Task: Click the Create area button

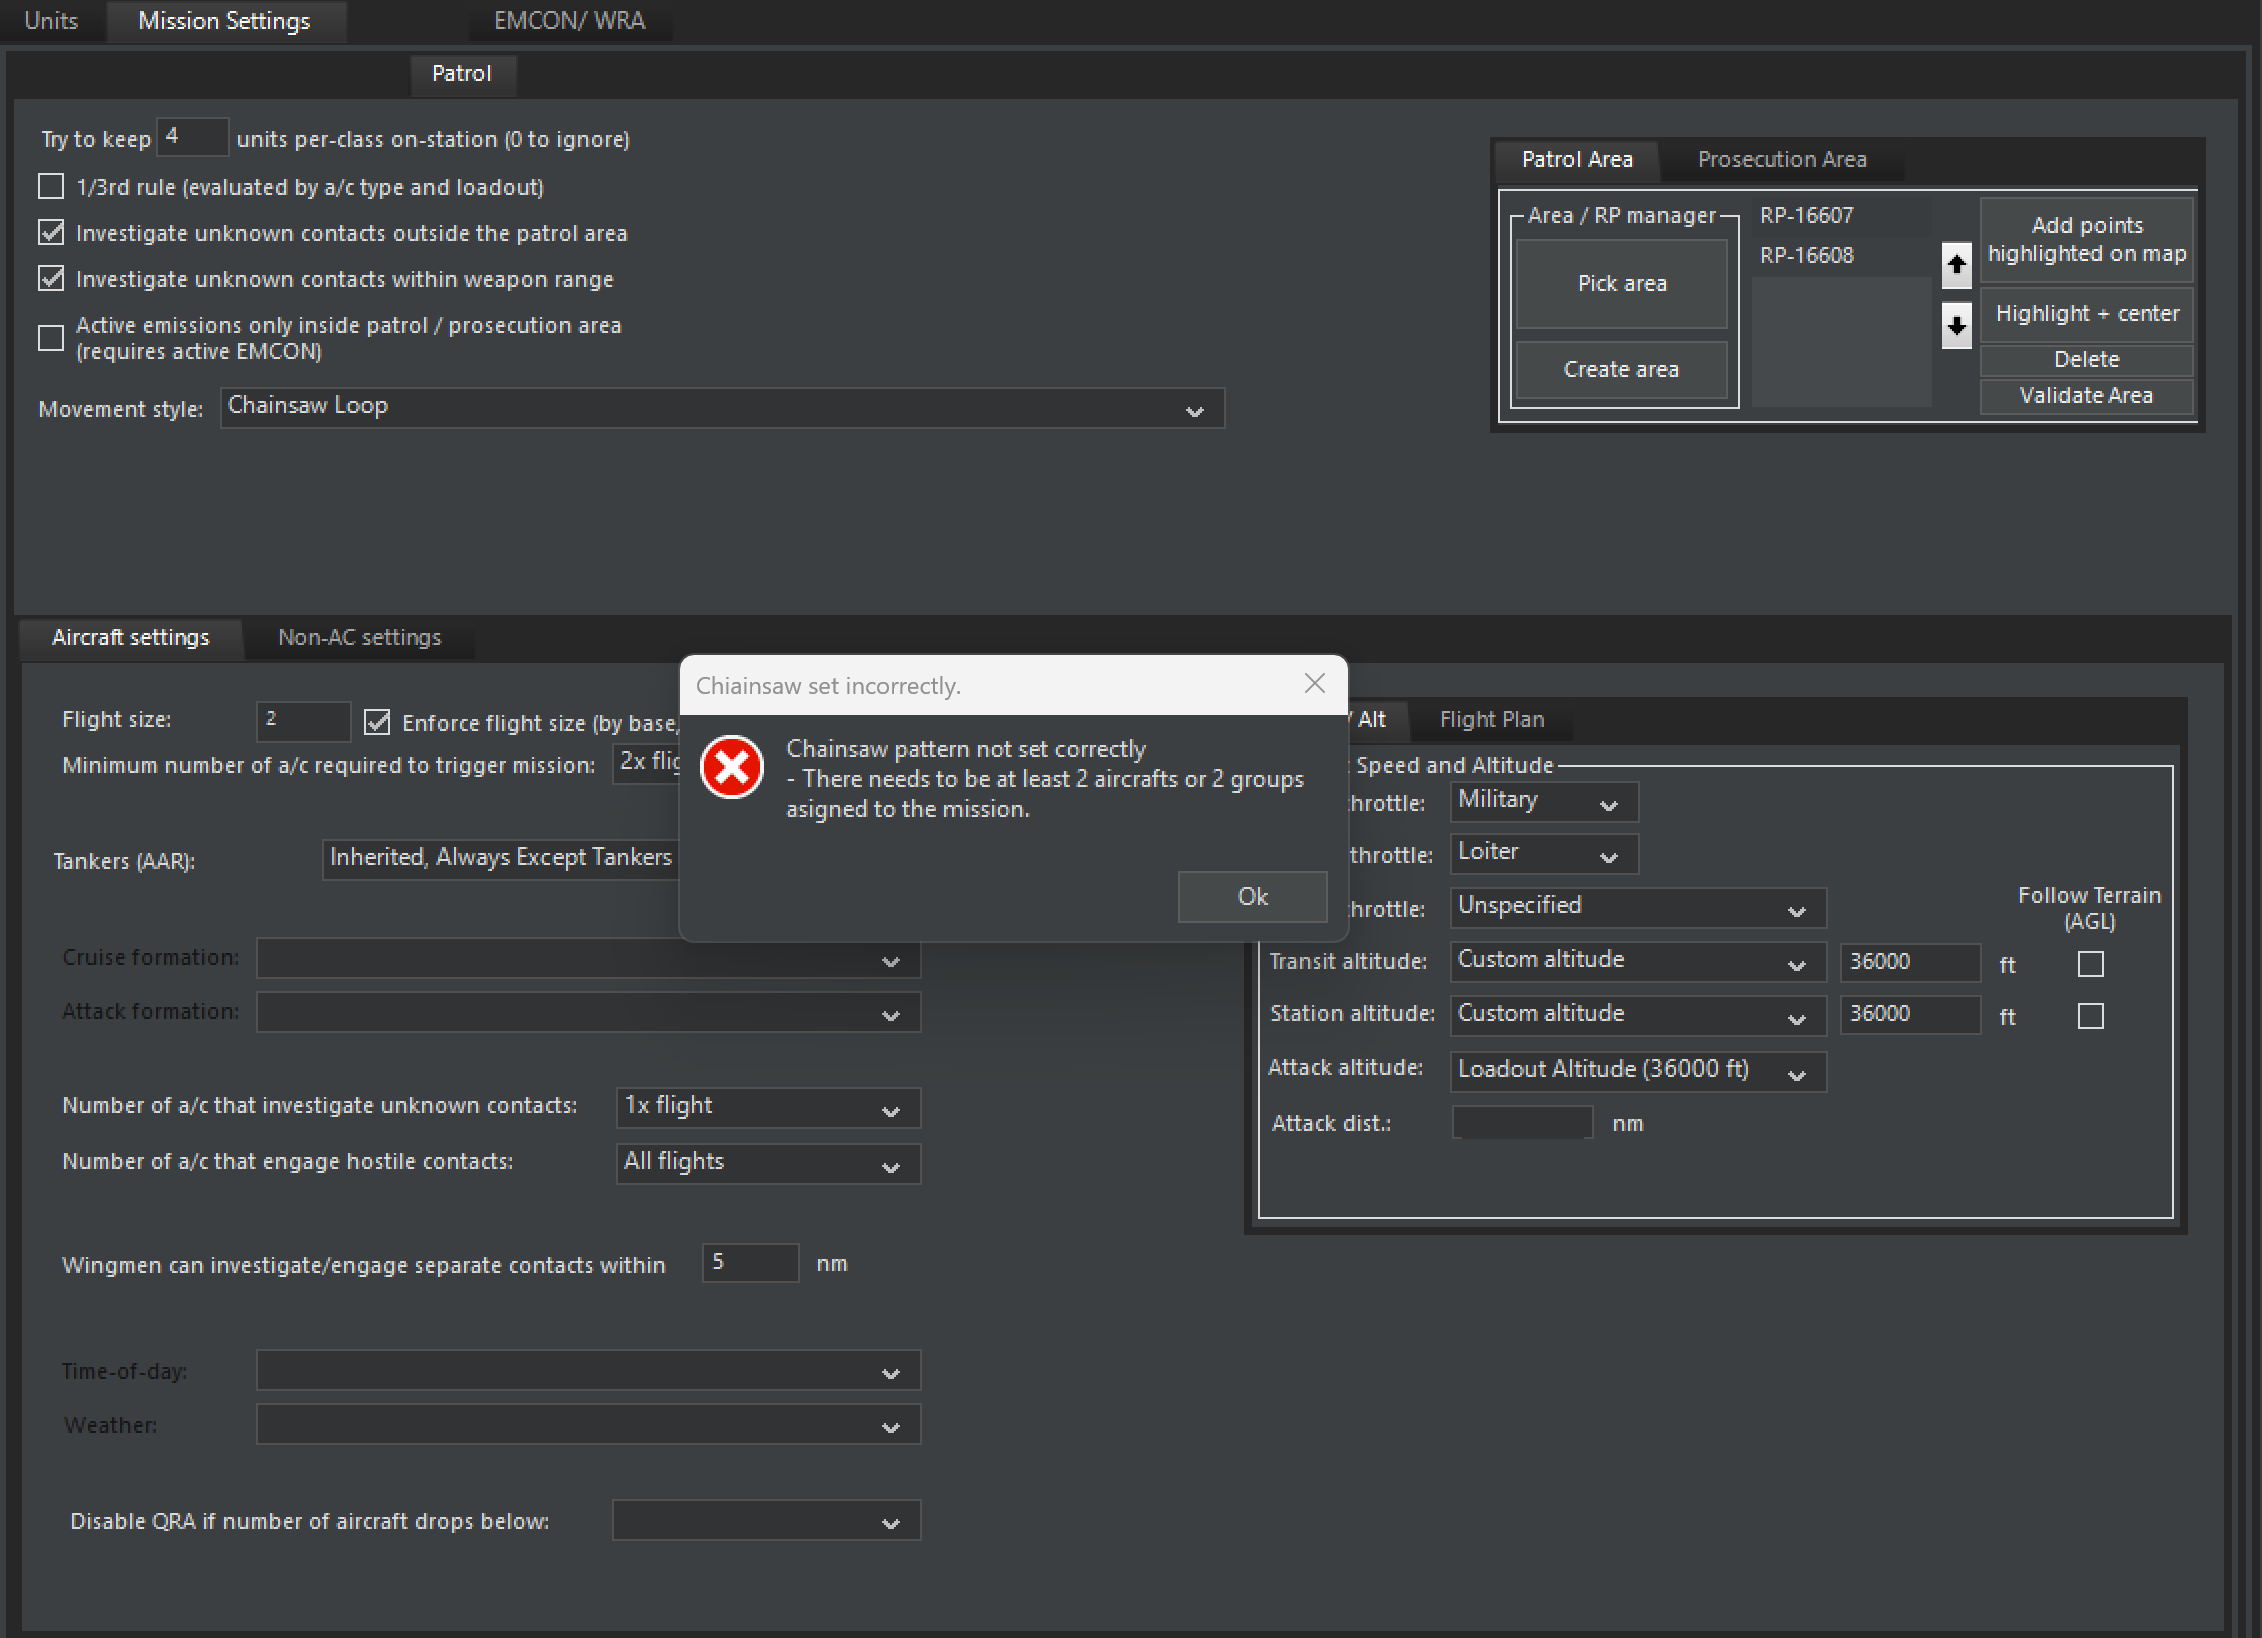Action: tap(1620, 369)
